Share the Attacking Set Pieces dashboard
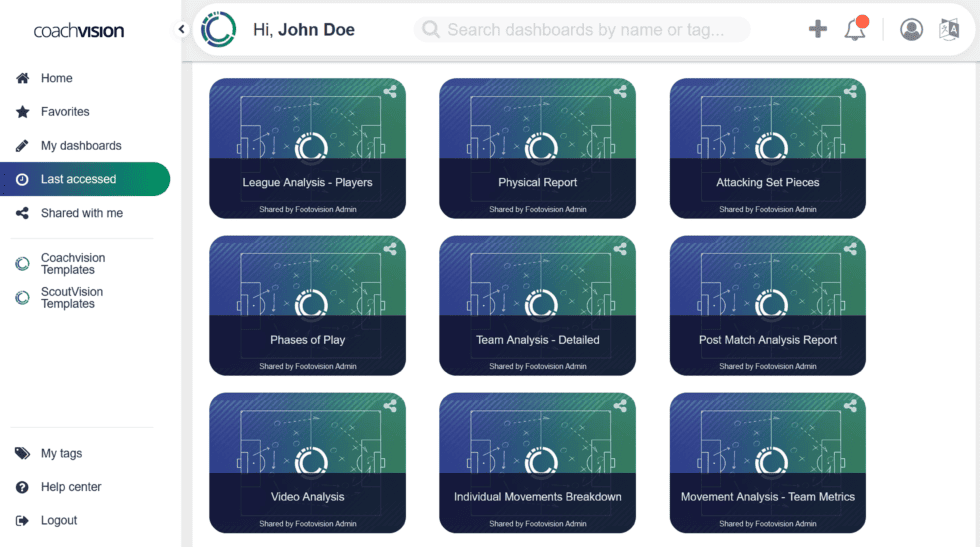Viewport: 980px width, 547px height. 850,92
